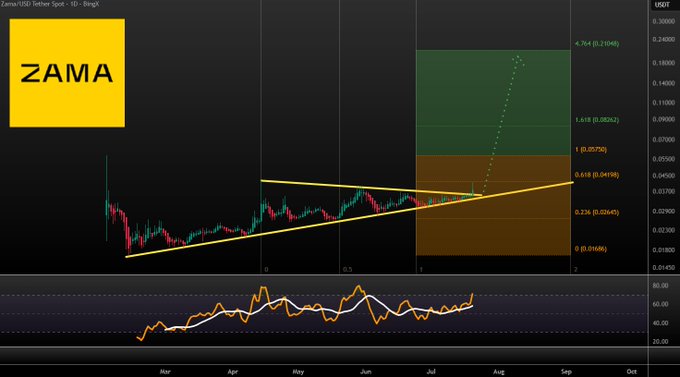Click the Mar label on time axis

[165, 372]
